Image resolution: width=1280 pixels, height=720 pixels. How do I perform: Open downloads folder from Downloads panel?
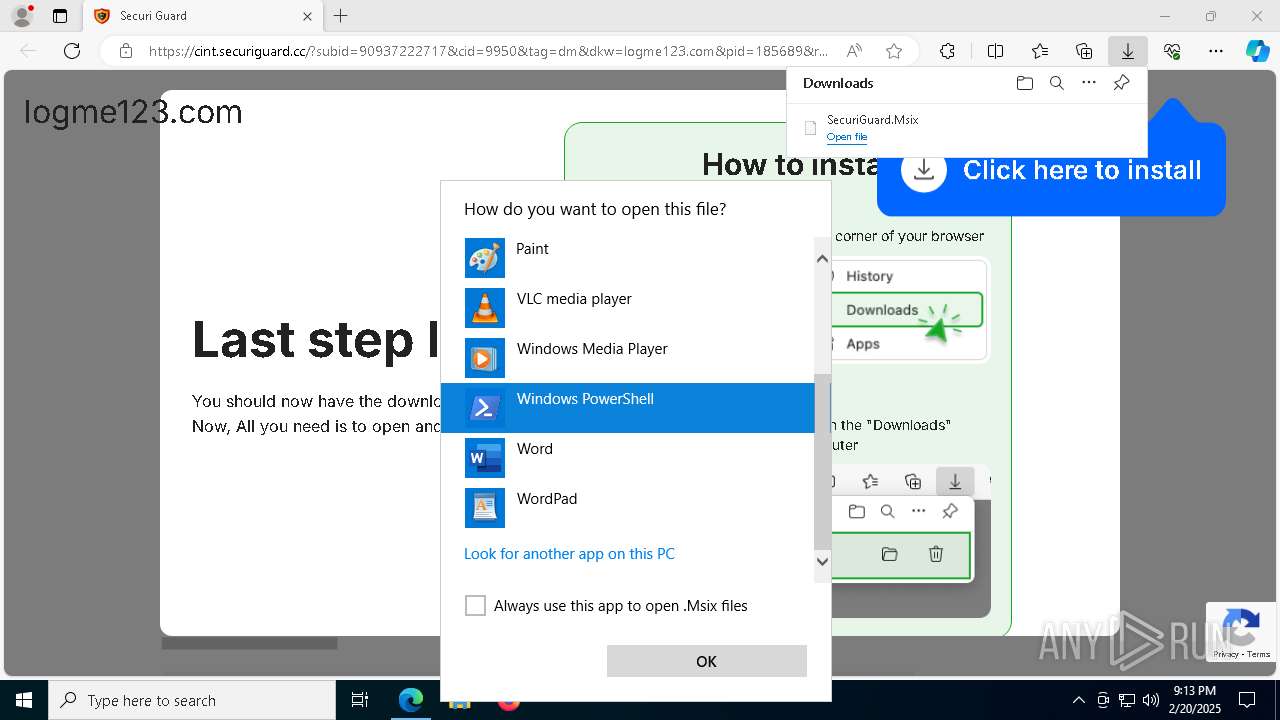point(1024,83)
